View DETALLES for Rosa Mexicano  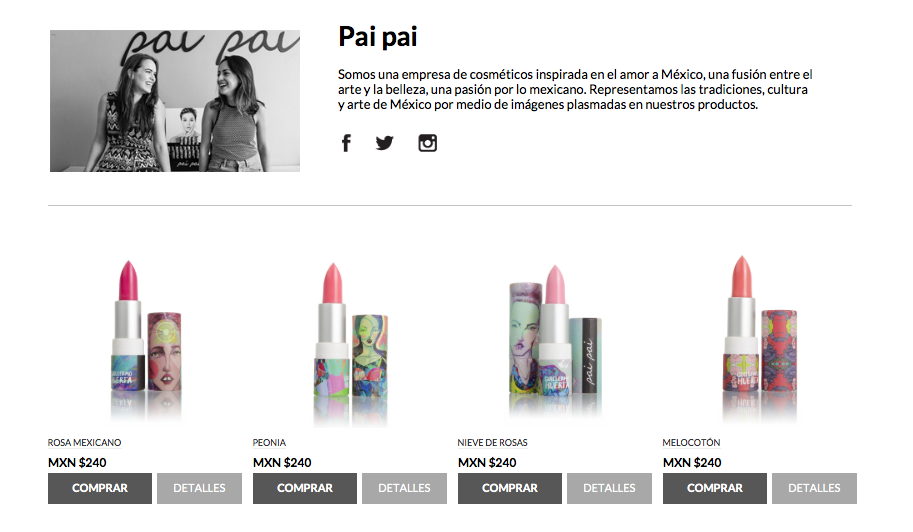pyautogui.click(x=199, y=488)
